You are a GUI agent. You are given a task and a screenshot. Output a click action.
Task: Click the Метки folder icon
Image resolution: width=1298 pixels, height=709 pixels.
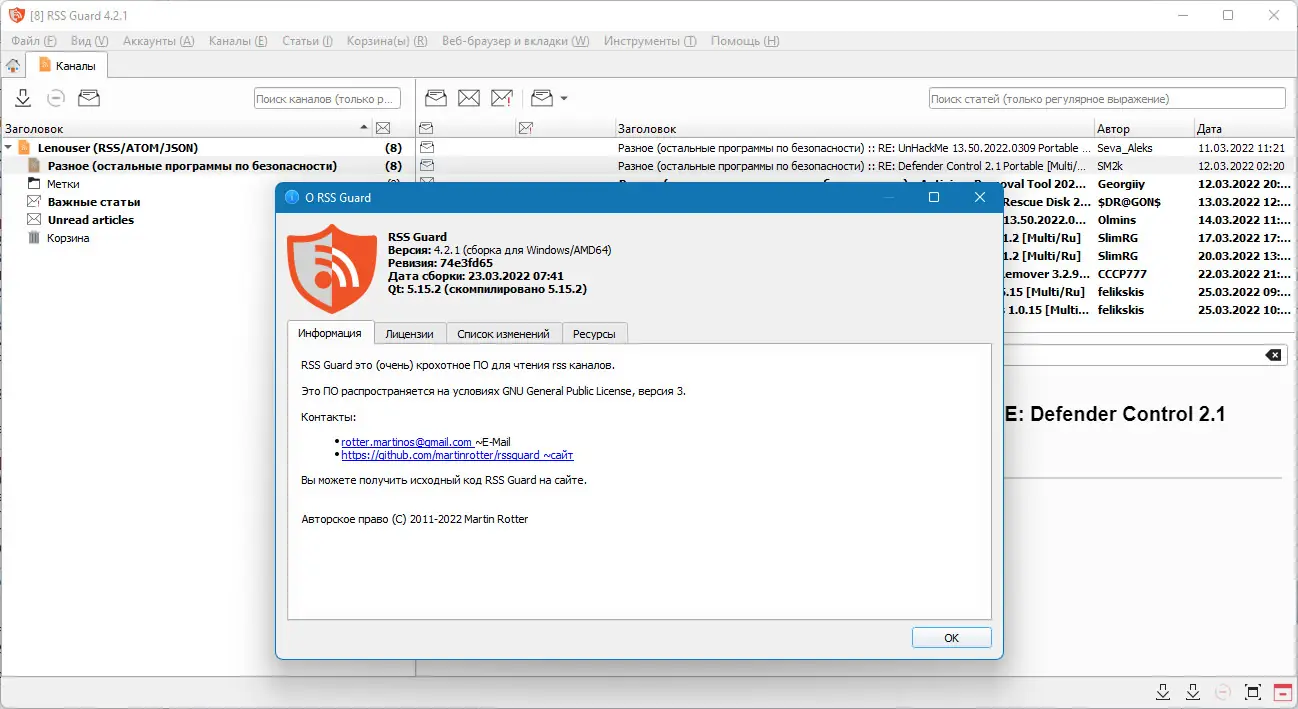[34, 184]
